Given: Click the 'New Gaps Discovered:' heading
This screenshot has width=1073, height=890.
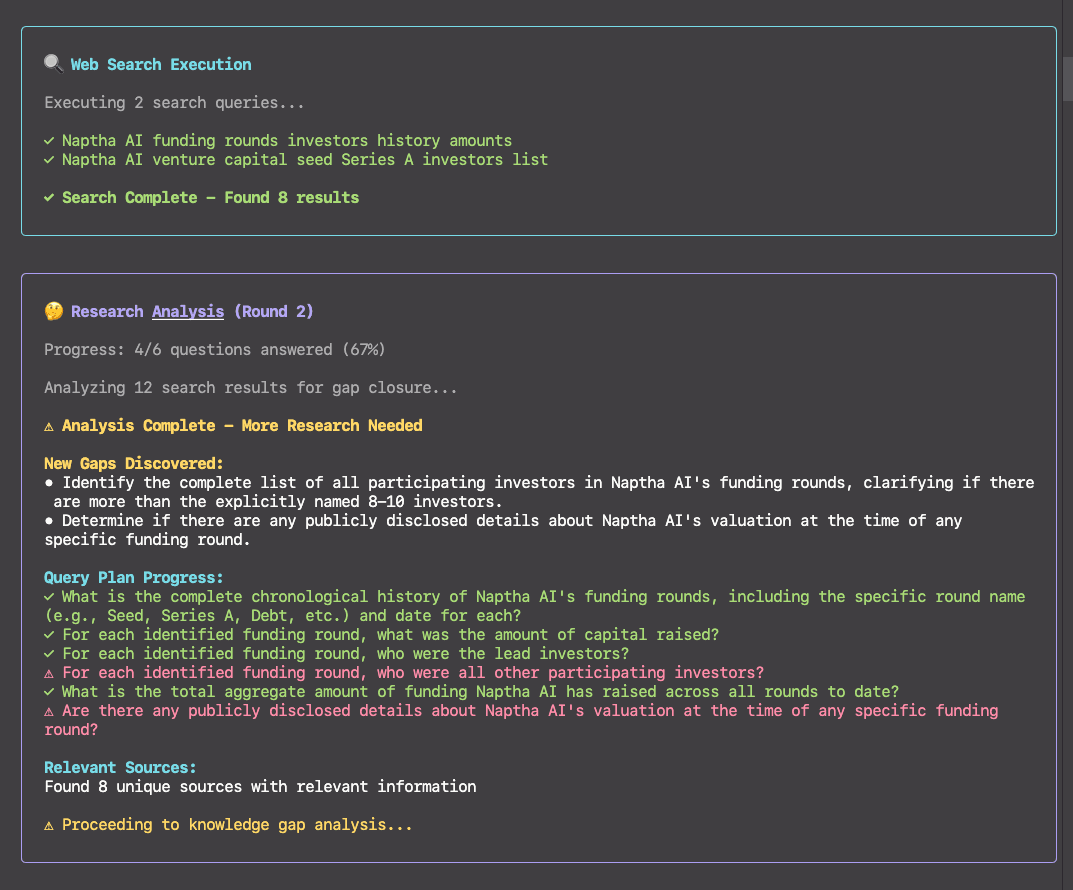Looking at the screenshot, I should pyautogui.click(x=134, y=463).
